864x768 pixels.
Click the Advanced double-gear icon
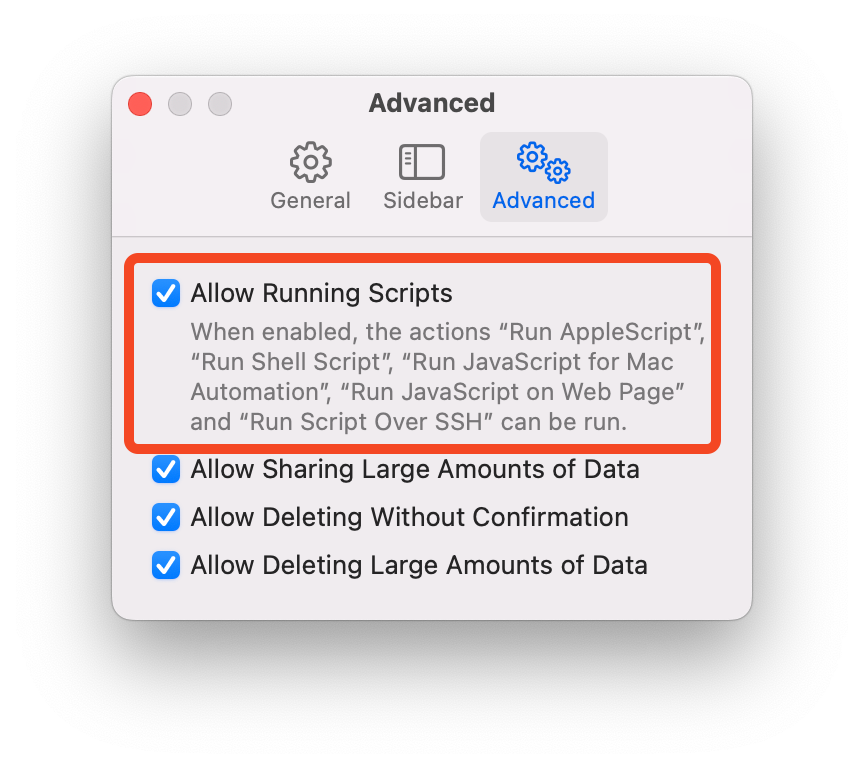tap(544, 163)
